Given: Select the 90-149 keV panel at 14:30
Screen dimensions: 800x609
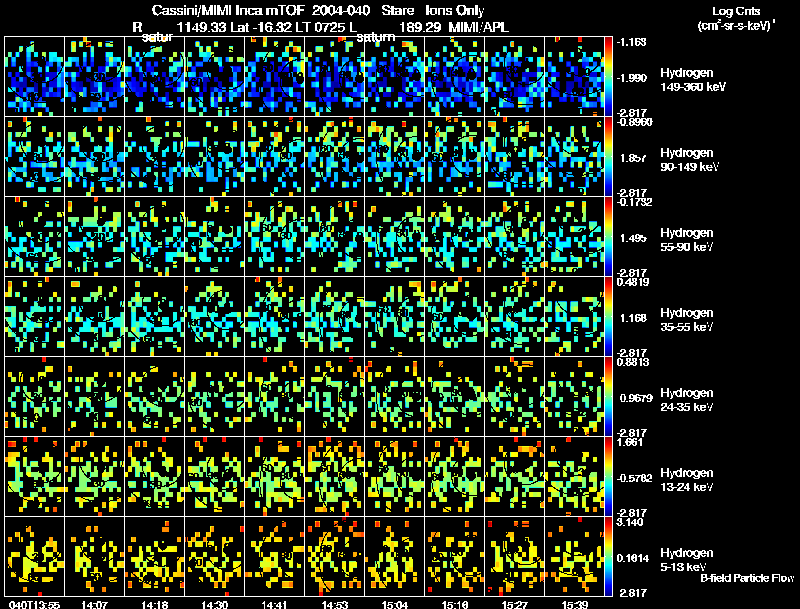Looking at the screenshot, I should [215, 157].
